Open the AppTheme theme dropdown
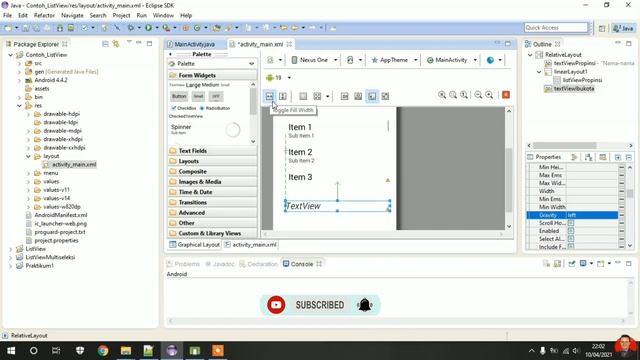Viewport: 640px width, 360px height. pos(394,60)
